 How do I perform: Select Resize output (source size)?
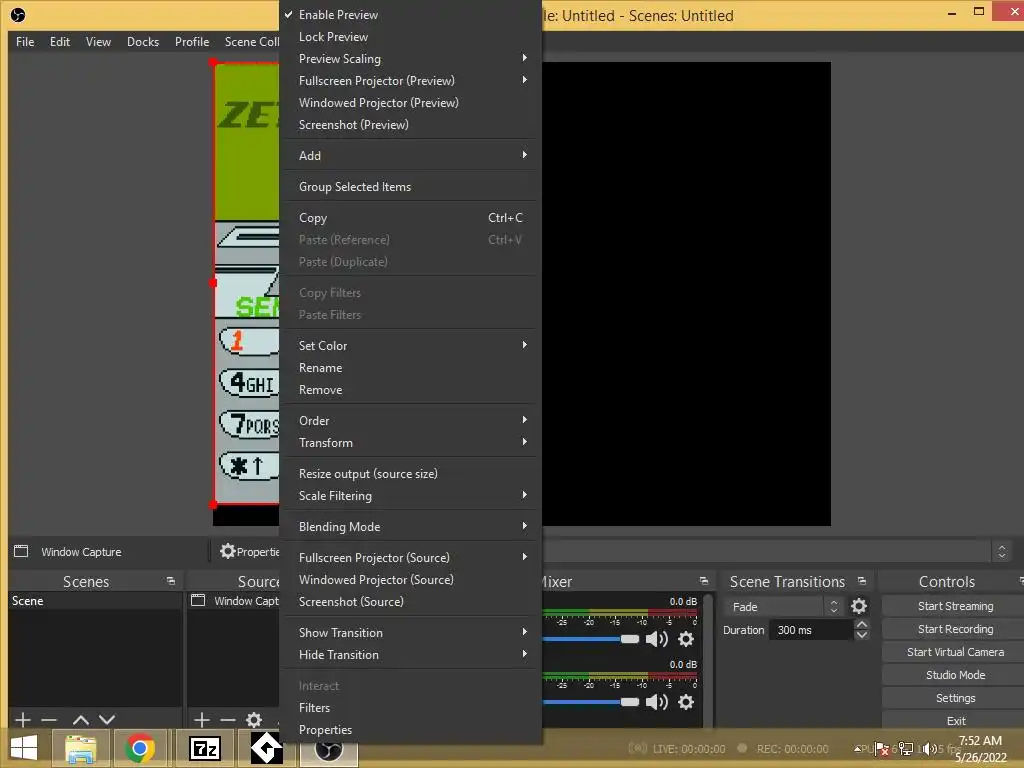pyautogui.click(x=411, y=473)
